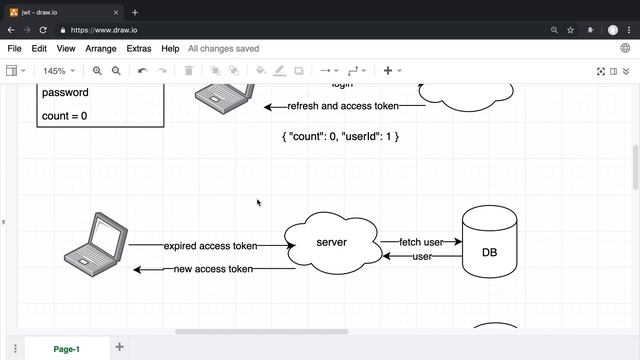This screenshot has width=640, height=360.
Task: Click the fetch user arrow label
Action: 421,242
